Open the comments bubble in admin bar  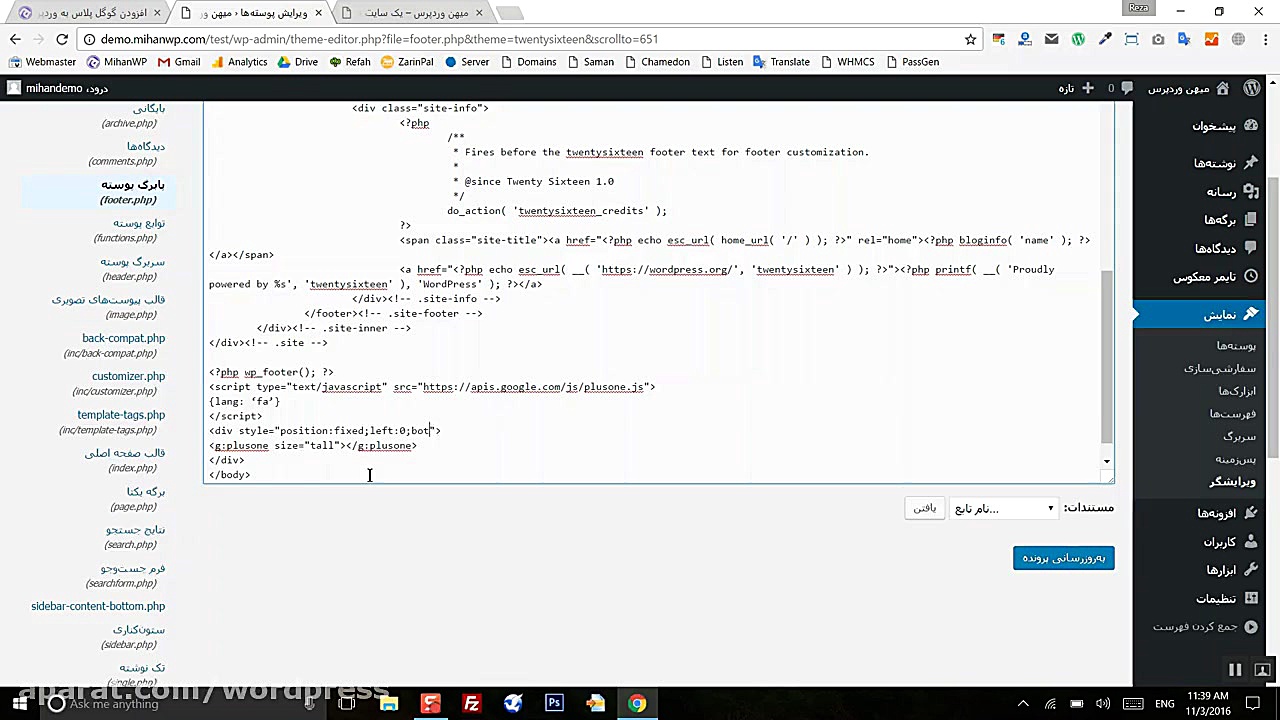point(1128,88)
